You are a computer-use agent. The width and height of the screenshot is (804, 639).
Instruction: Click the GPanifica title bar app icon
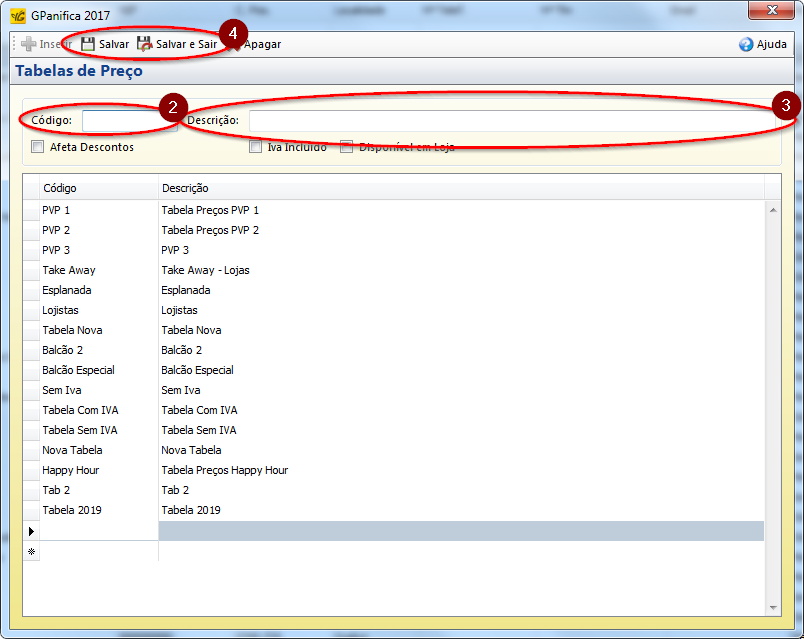click(18, 15)
